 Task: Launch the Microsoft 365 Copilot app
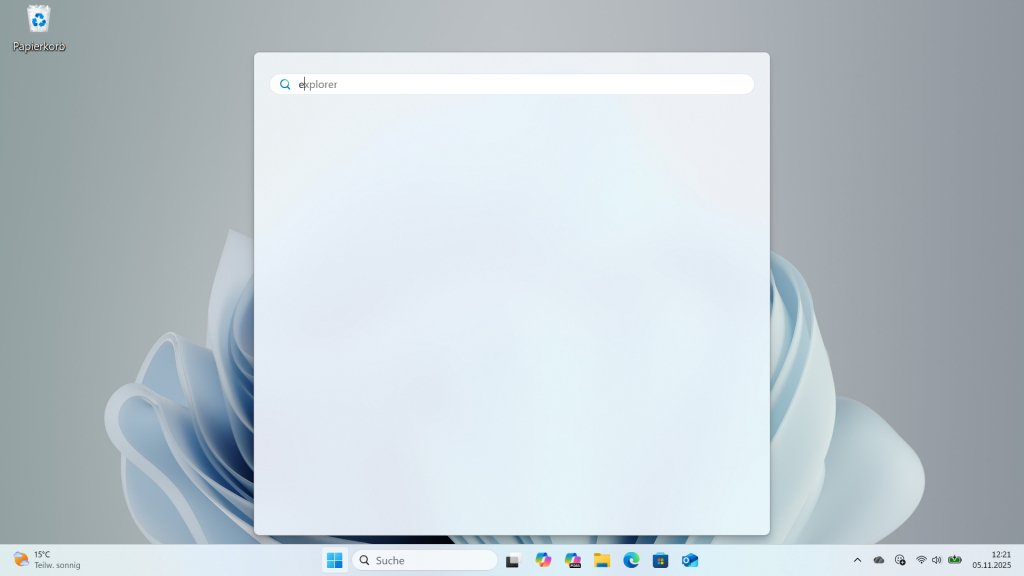[571, 560]
